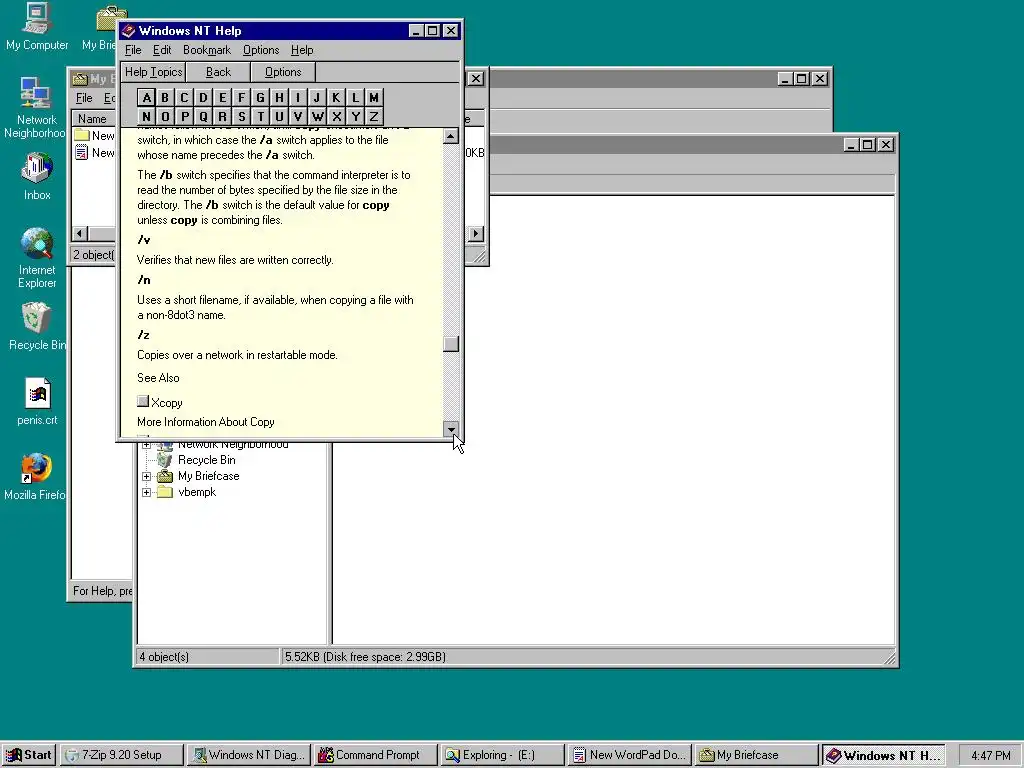Viewport: 1024px width, 768px height.
Task: Minimize the Windows NT Help window
Action: pyautogui.click(x=416, y=31)
